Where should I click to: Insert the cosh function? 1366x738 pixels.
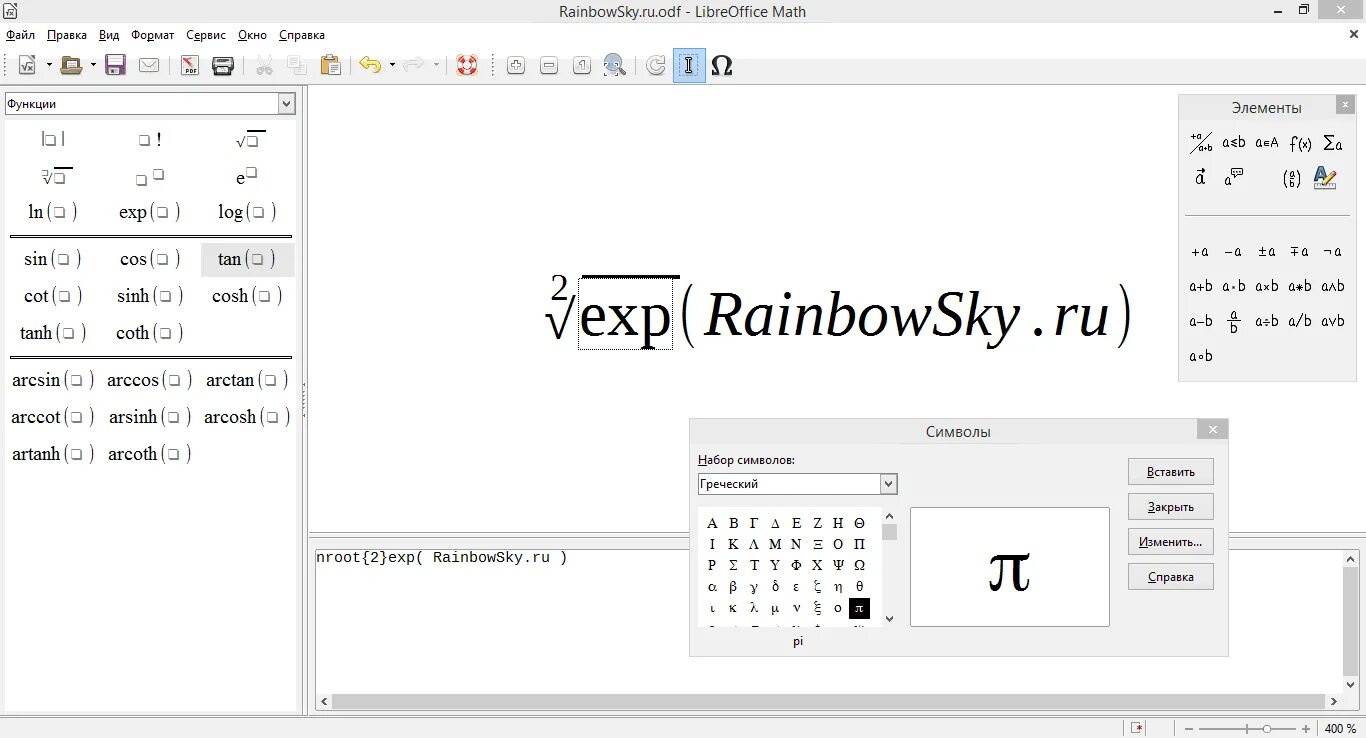[x=247, y=296]
